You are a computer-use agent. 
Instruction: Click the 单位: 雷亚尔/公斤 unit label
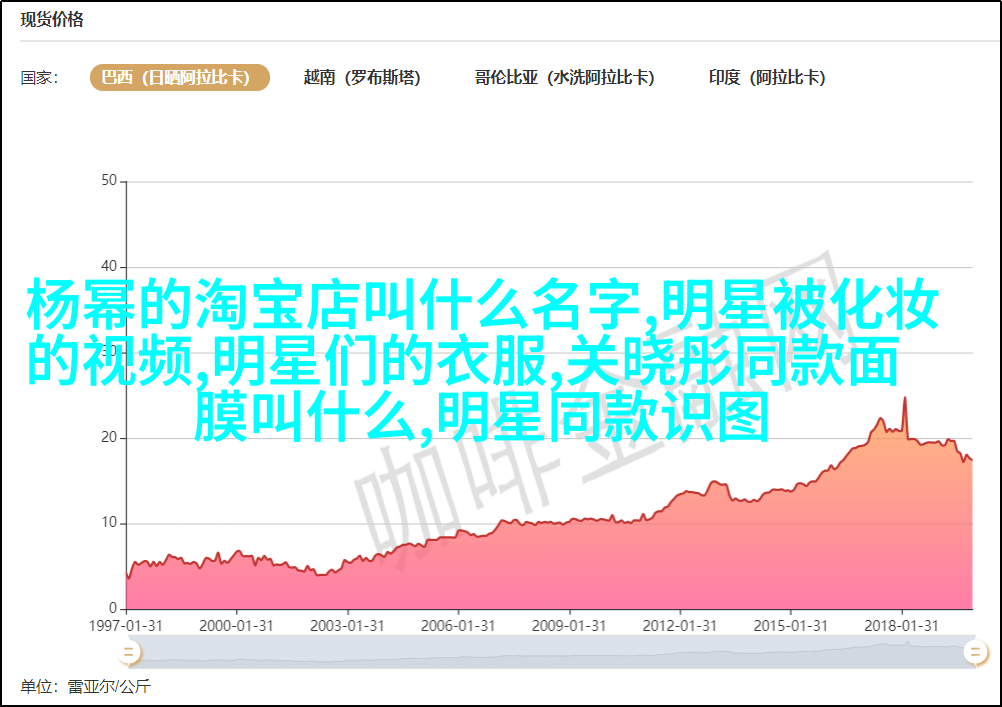85,687
